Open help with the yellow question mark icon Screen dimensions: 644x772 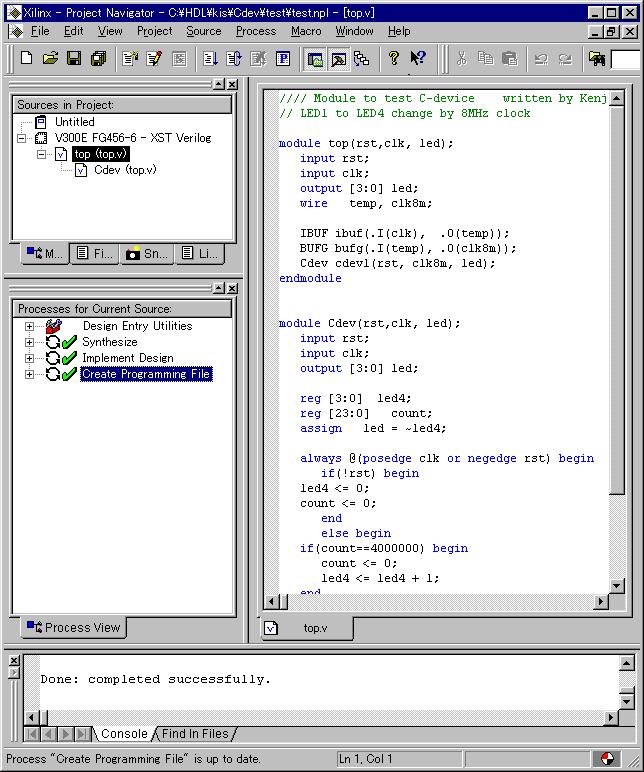[x=393, y=59]
